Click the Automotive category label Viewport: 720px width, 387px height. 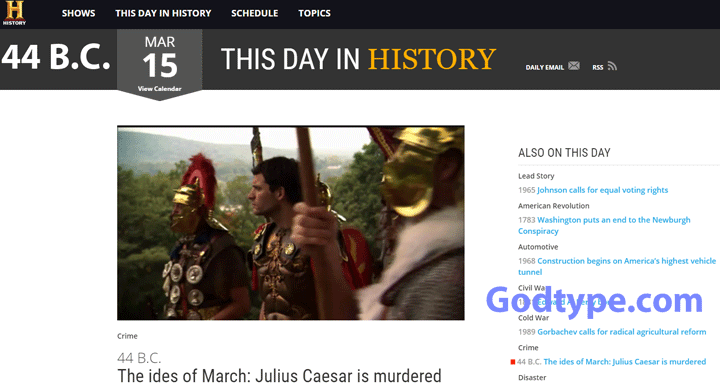coord(538,247)
